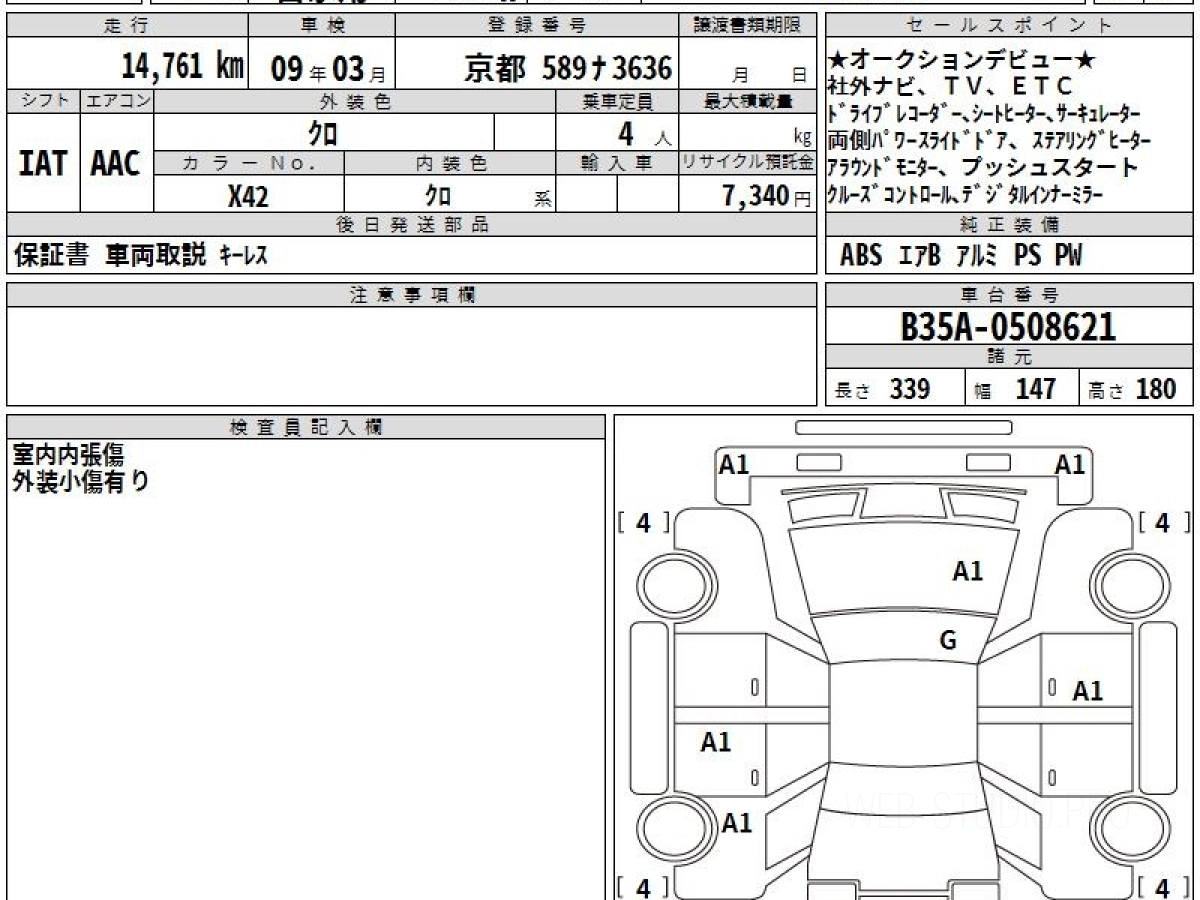Image resolution: width=1200 pixels, height=900 pixels.
Task: Click the AAC air conditioner cell
Action: tap(116, 164)
